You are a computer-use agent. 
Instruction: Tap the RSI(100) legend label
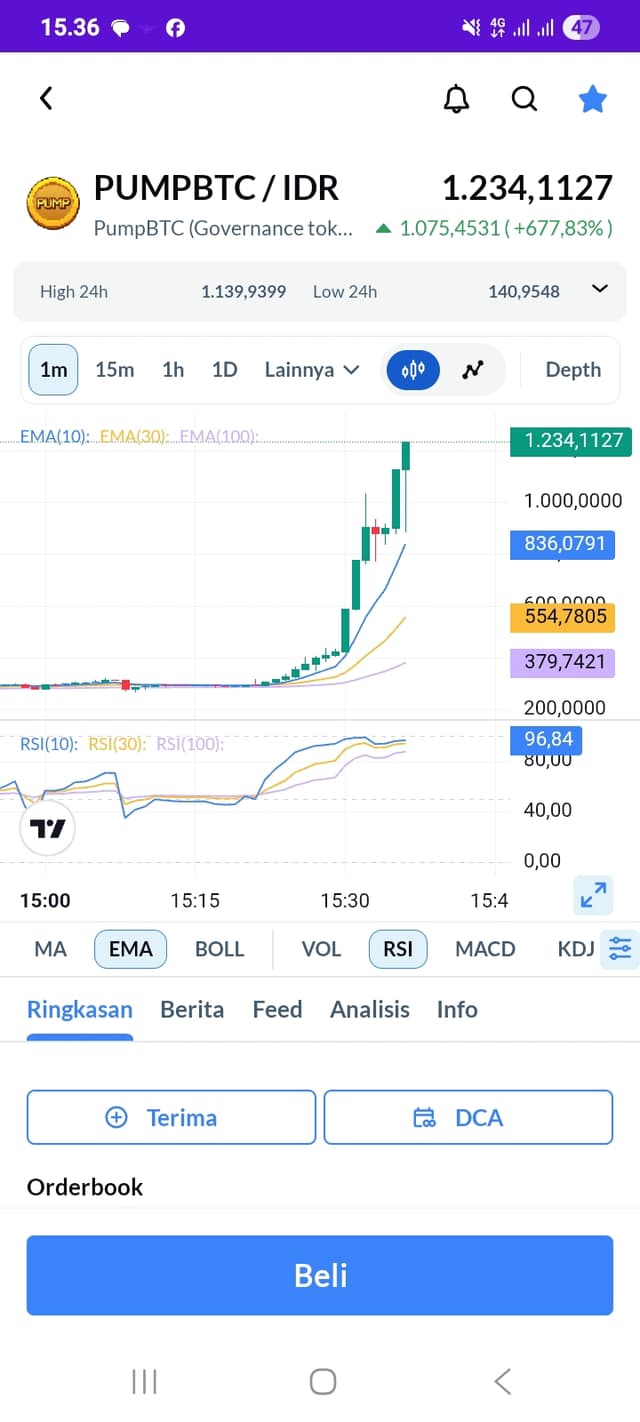pyautogui.click(x=189, y=743)
